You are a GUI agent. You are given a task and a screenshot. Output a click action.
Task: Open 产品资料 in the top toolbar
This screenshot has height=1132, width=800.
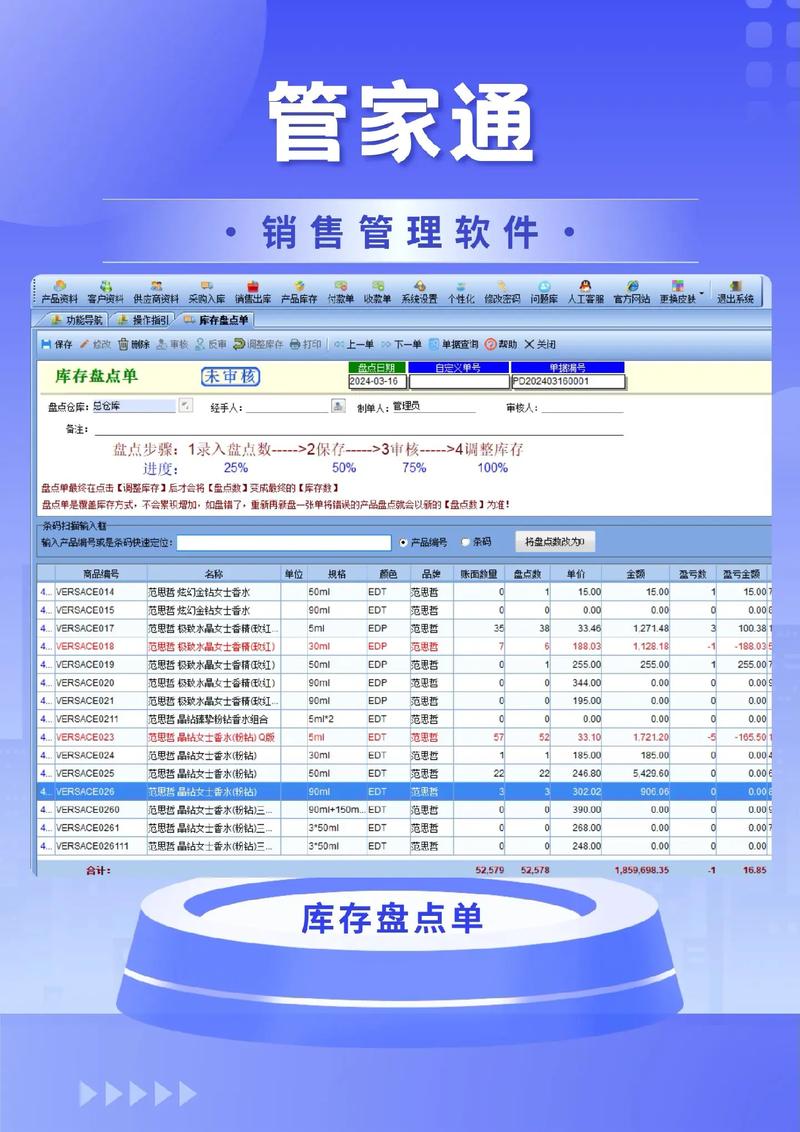59,292
